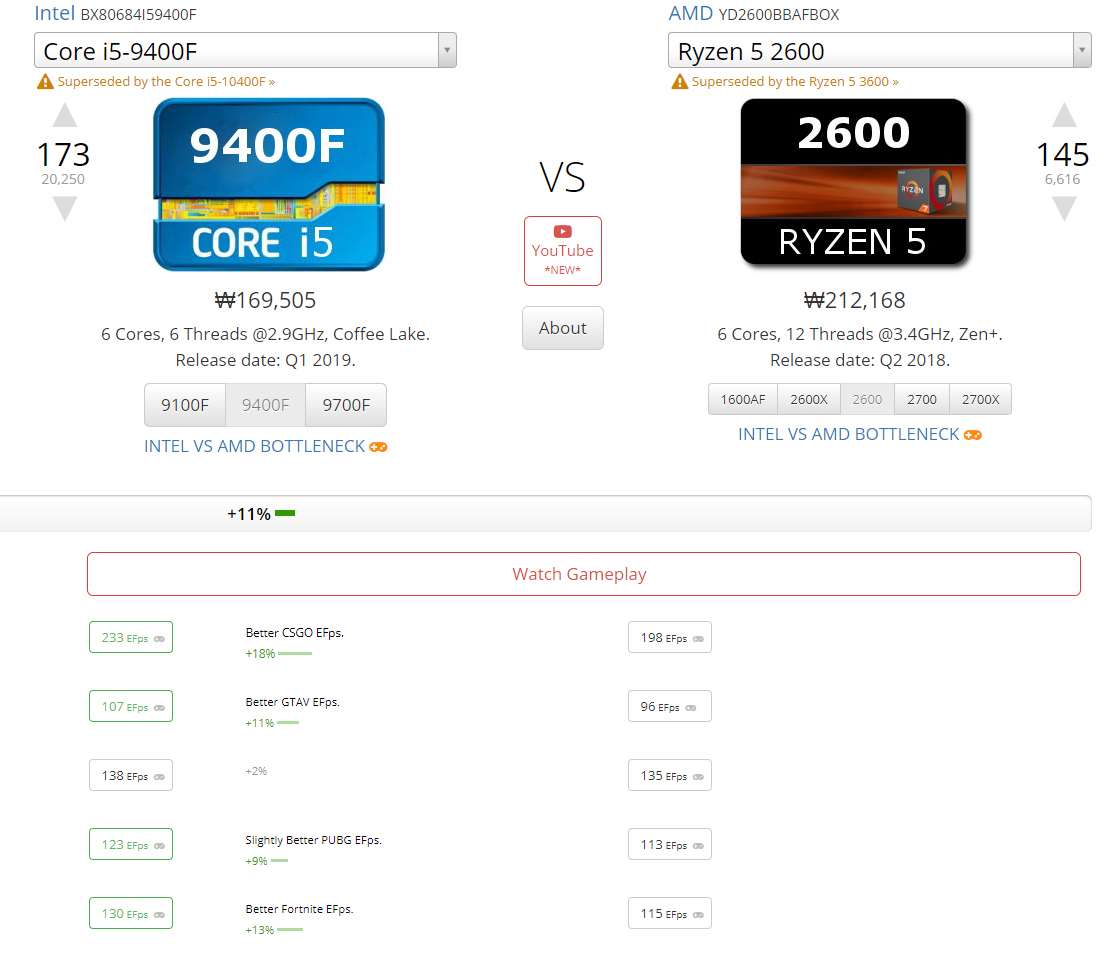Click the Fortnite +13% indicator bar
This screenshot has width=1105, height=957.
(290, 930)
